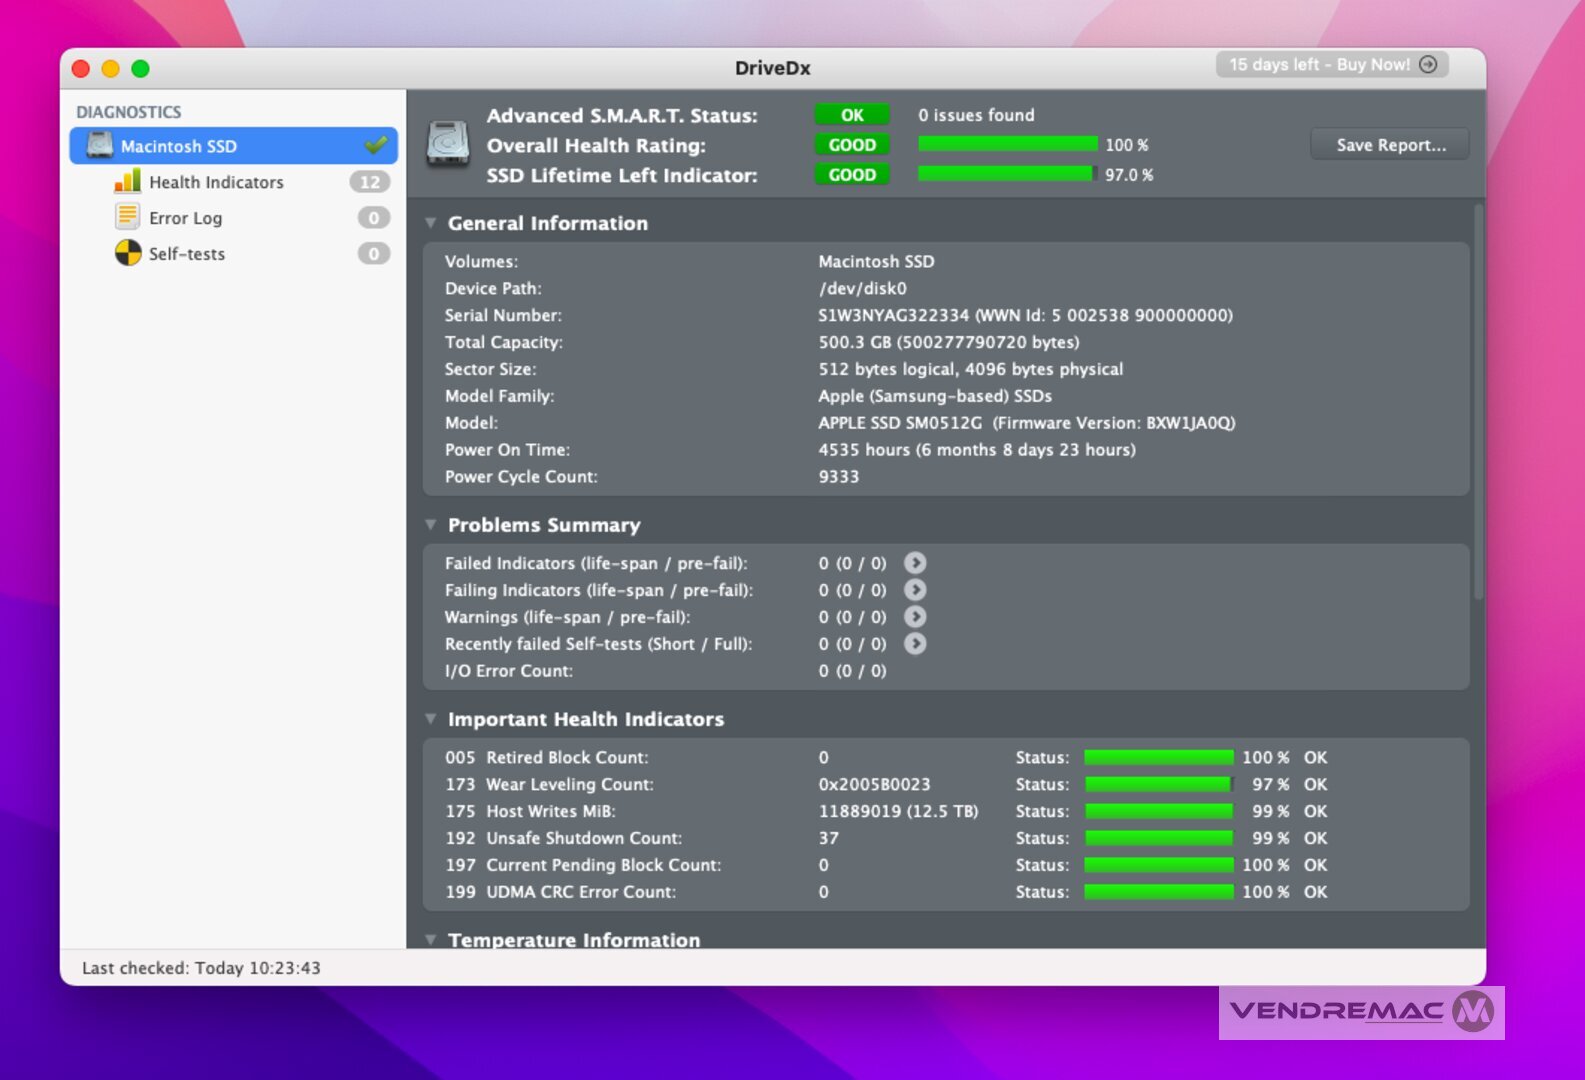Click the vertical scrollbar in the main panel
Image resolution: width=1585 pixels, height=1080 pixels.
tap(1478, 400)
